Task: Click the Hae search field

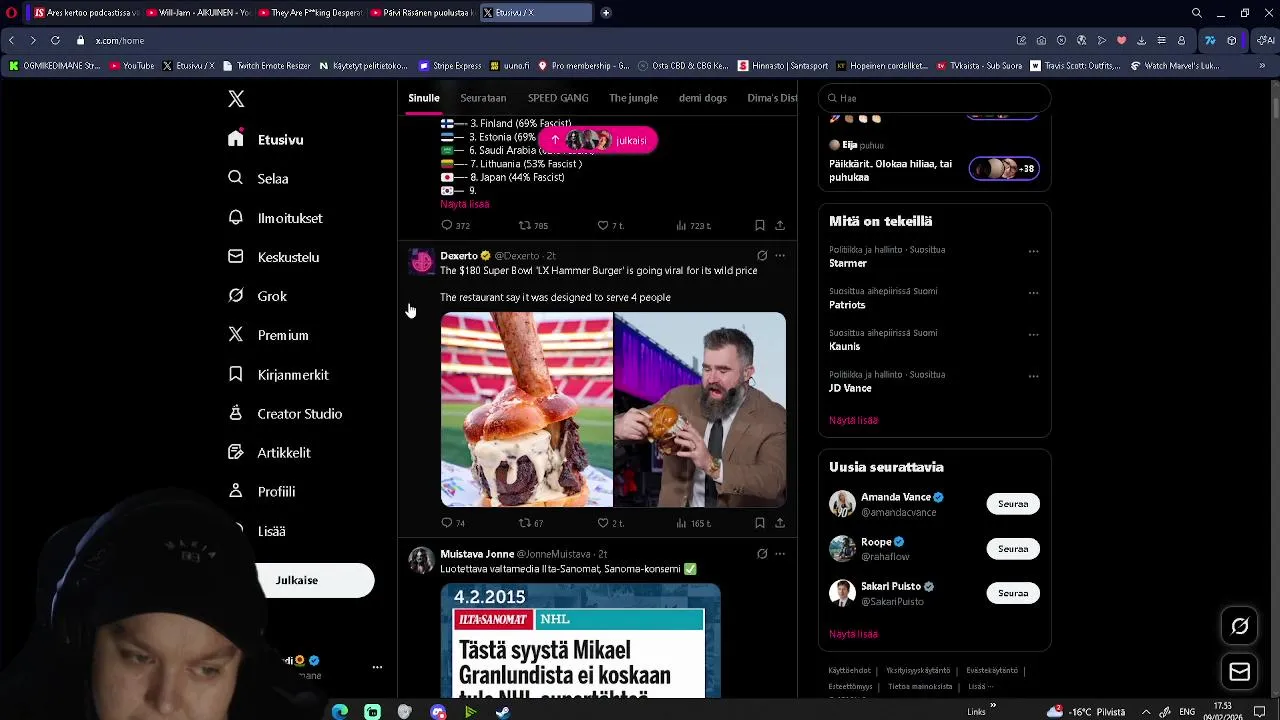Action: click(x=935, y=98)
